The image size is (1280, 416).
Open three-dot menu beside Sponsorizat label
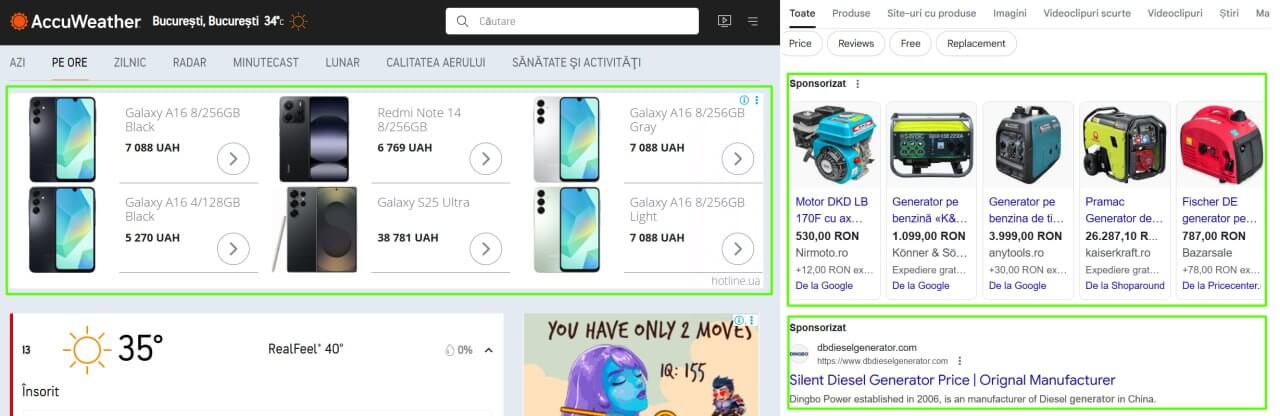tap(857, 84)
